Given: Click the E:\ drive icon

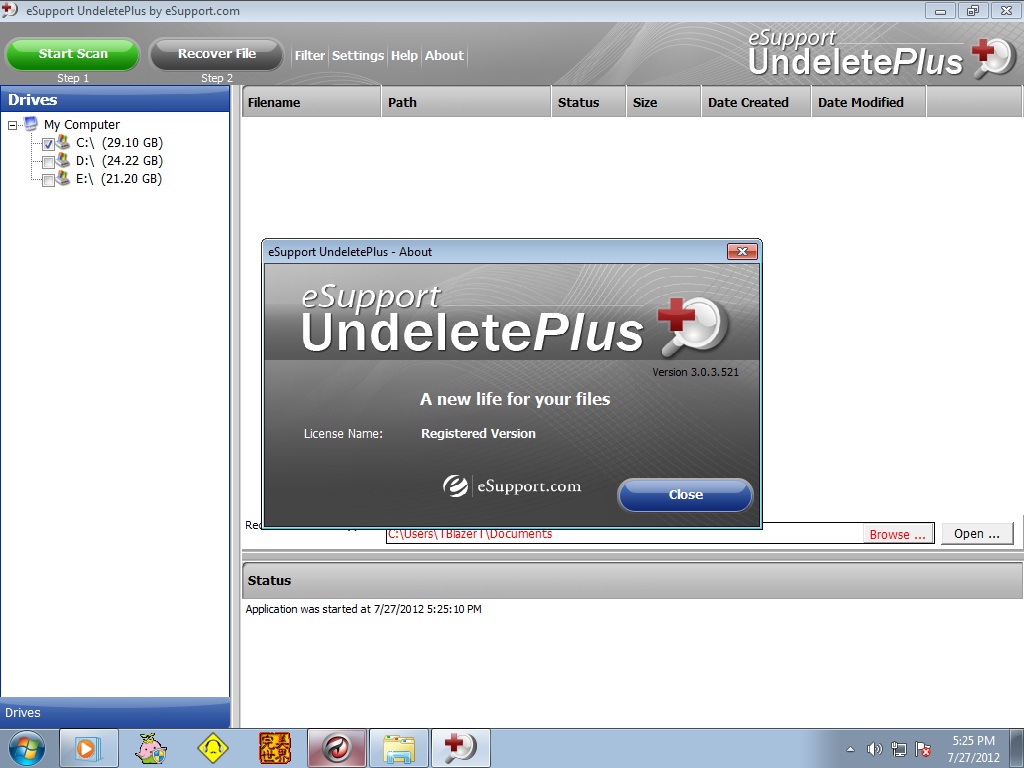Looking at the screenshot, I should click(x=63, y=178).
